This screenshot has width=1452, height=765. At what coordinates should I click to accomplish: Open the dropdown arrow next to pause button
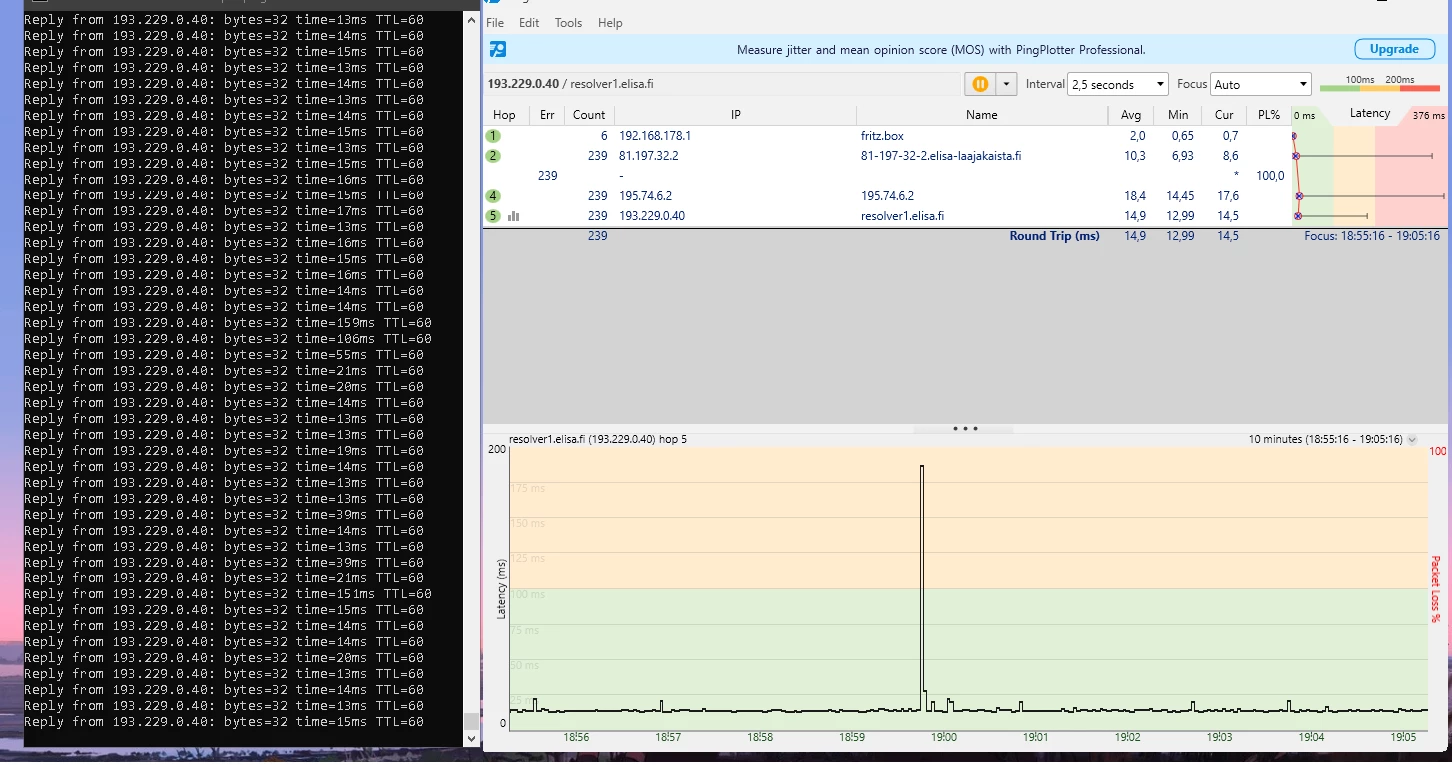click(1006, 85)
